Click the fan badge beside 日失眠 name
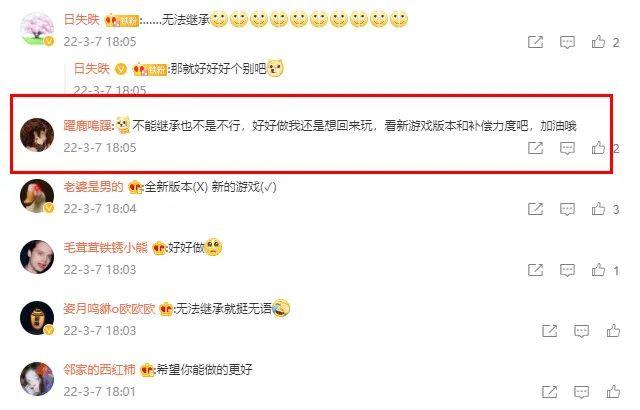The width and height of the screenshot is (640, 410). pos(122,20)
